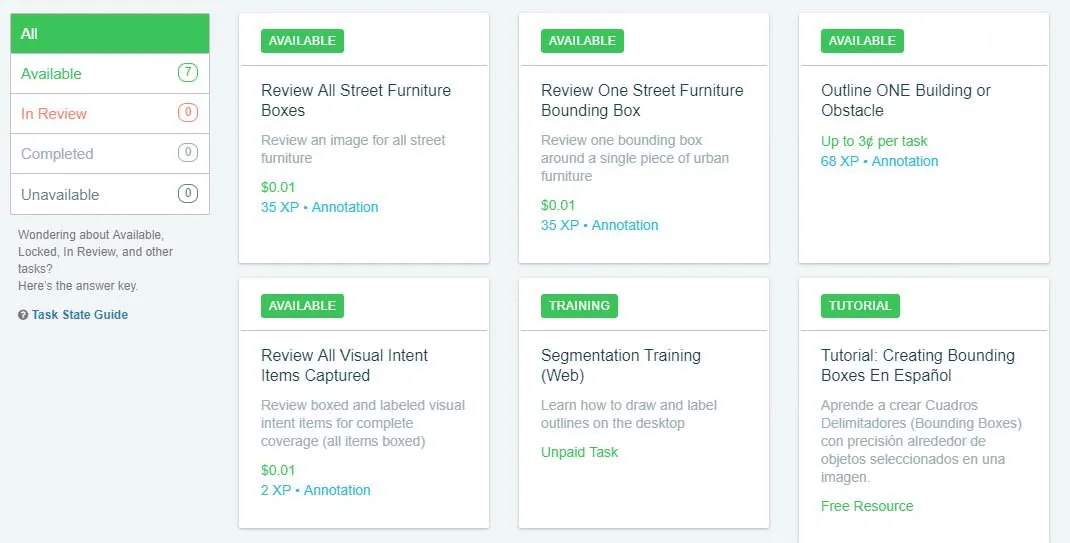Click $0.01 price on Review All Street Furniture
The image size is (1070, 543).
(x=278, y=188)
